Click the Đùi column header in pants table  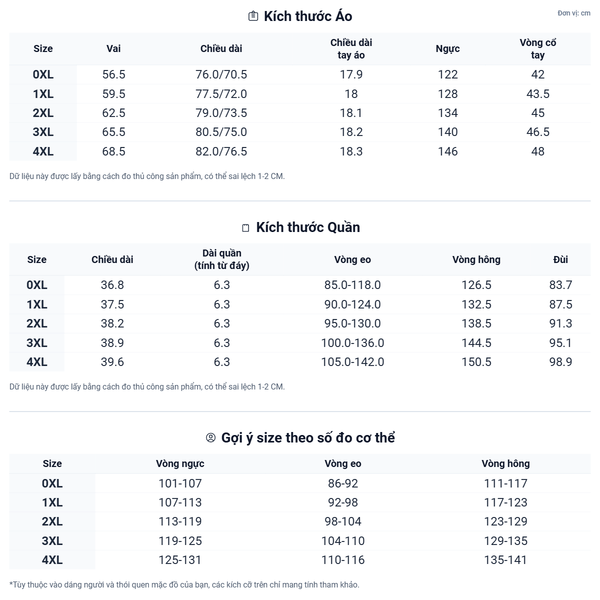[561, 260]
